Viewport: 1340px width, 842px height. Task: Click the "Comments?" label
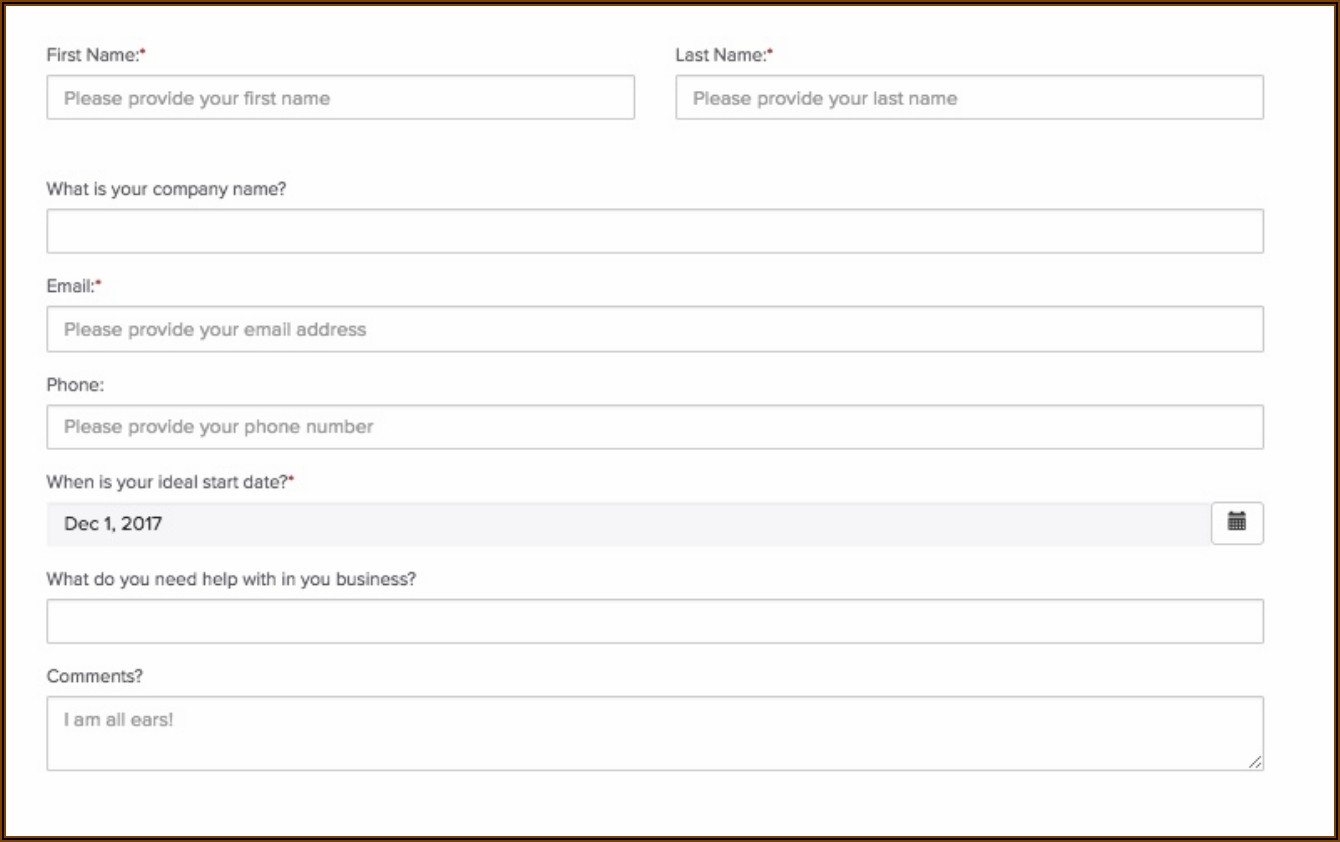pyautogui.click(x=95, y=677)
